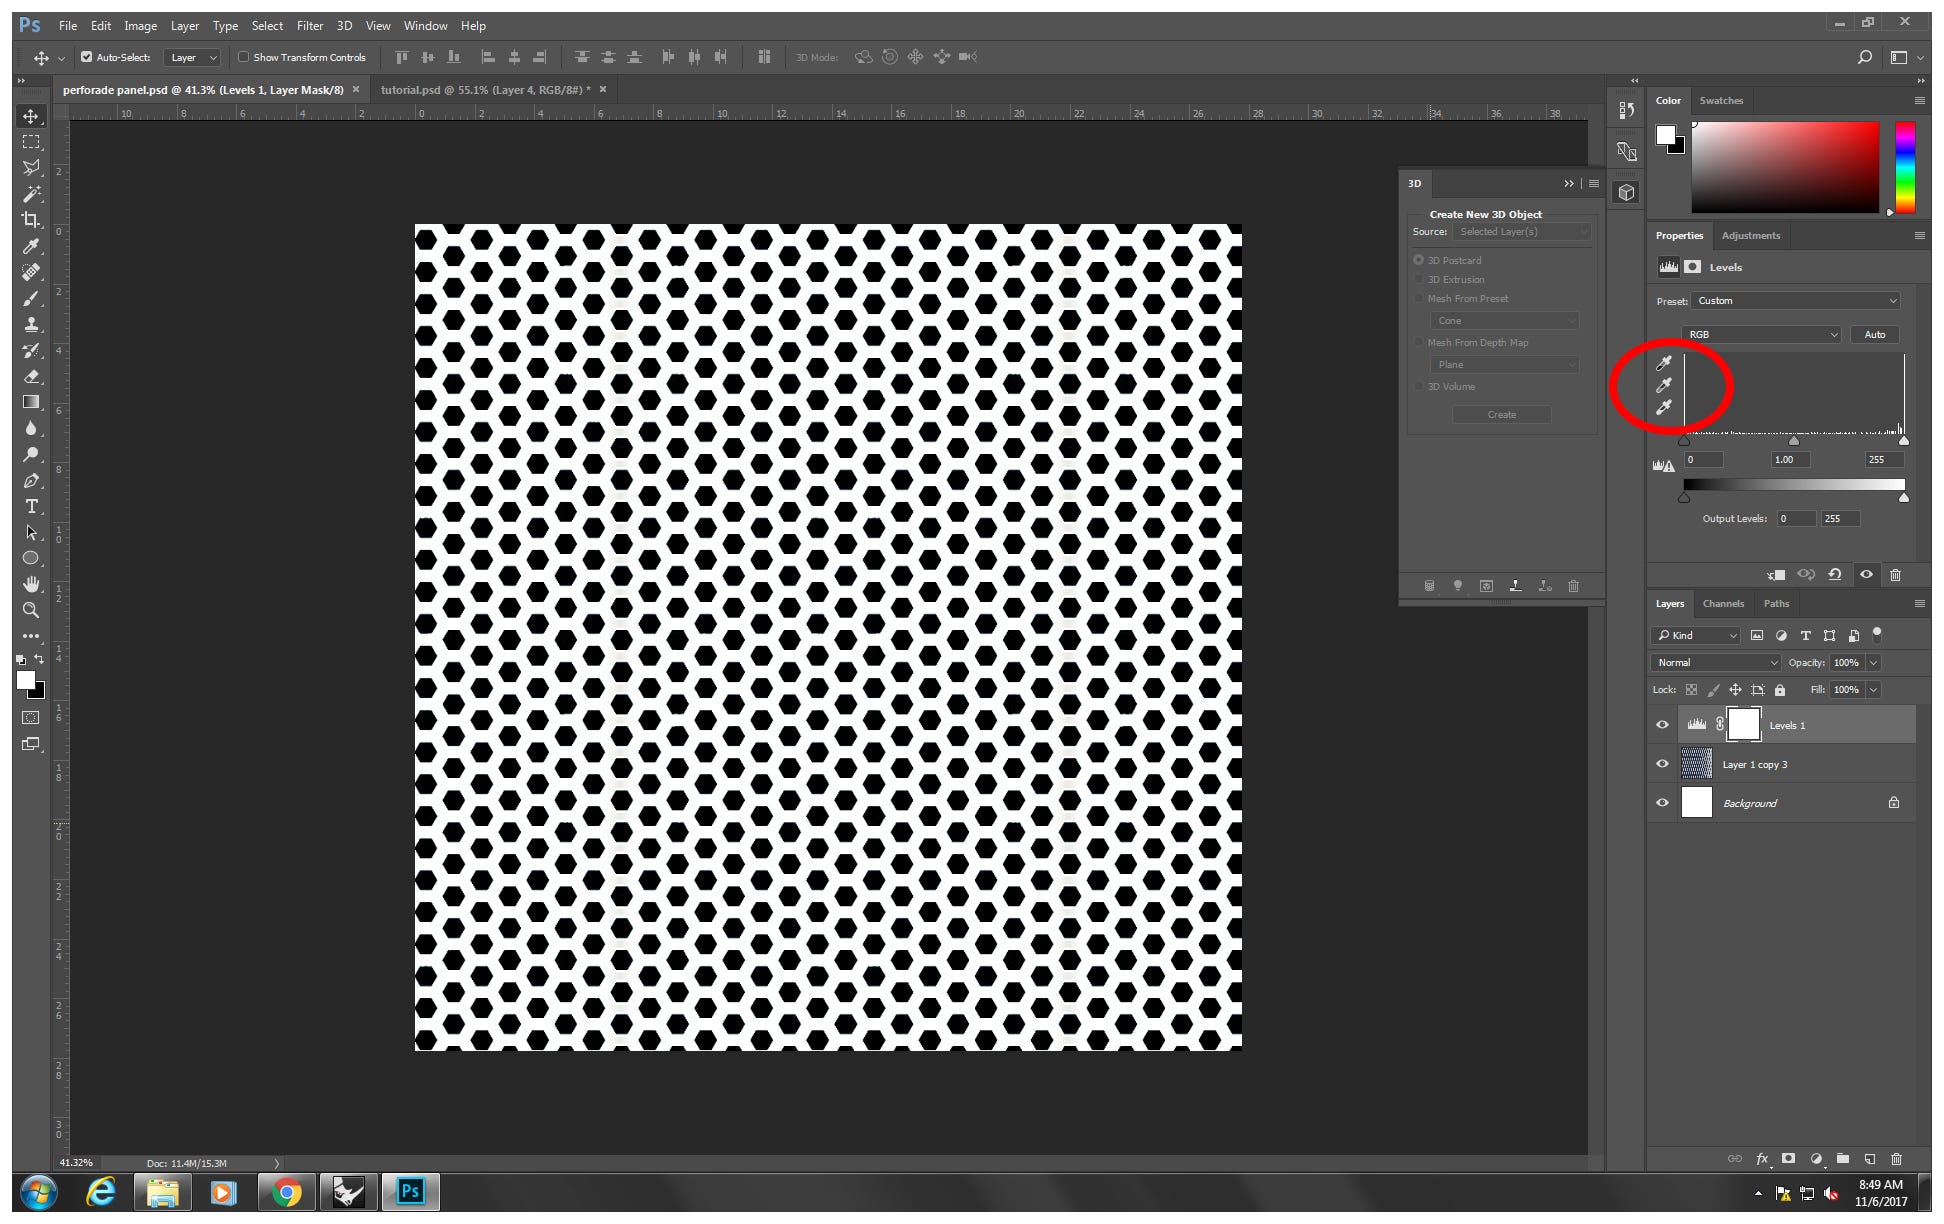1944x1224 pixels.
Task: Switch to the Channels tab
Action: 1723,604
